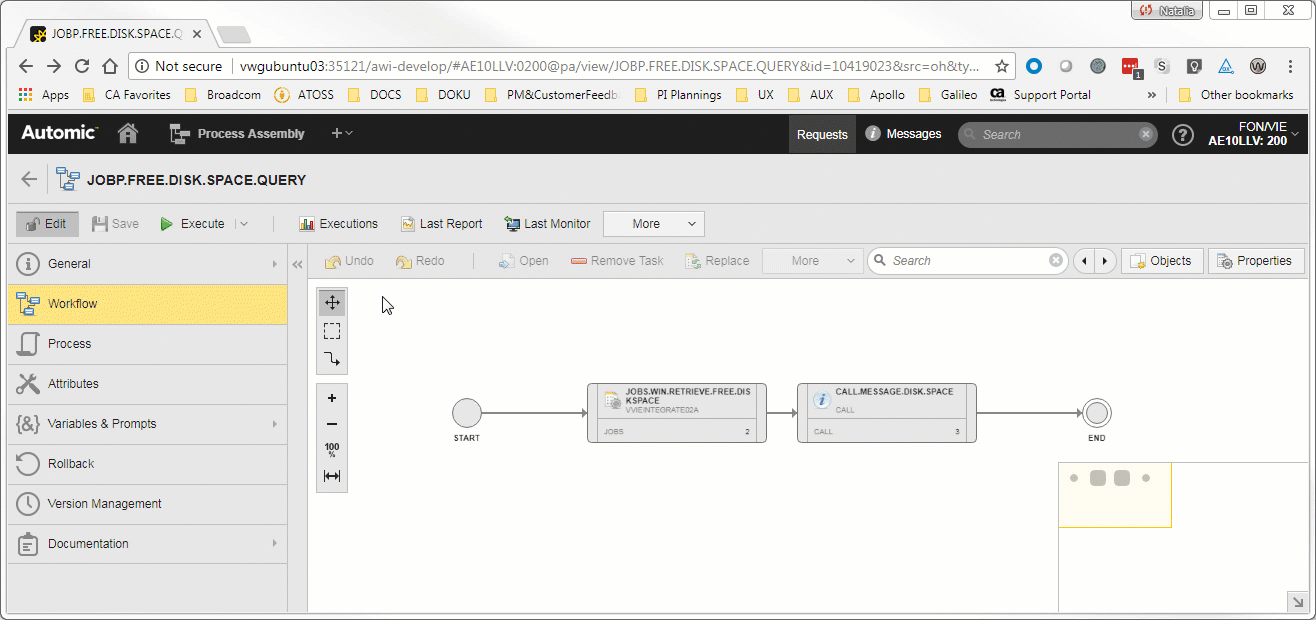Click the Automic home icon
The height and width of the screenshot is (620, 1316).
click(128, 134)
